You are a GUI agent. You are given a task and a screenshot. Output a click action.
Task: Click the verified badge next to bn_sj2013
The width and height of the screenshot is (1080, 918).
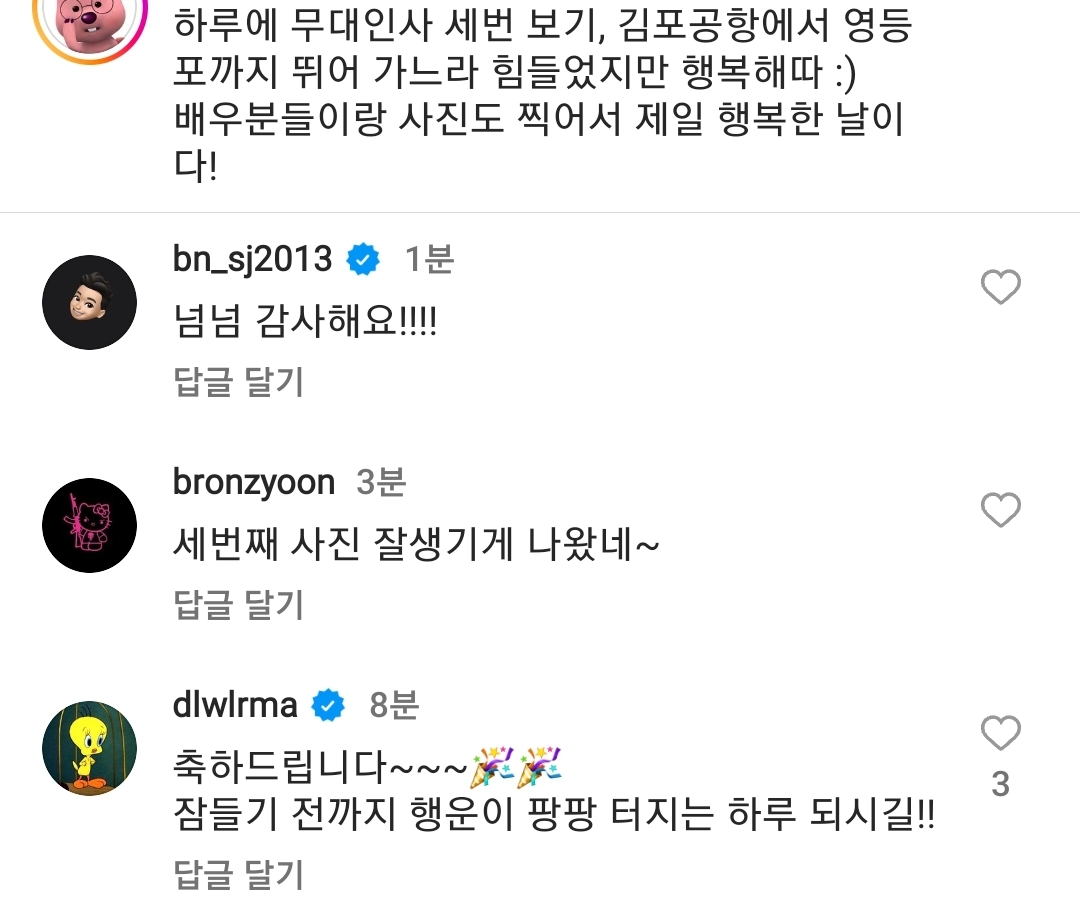click(361, 259)
